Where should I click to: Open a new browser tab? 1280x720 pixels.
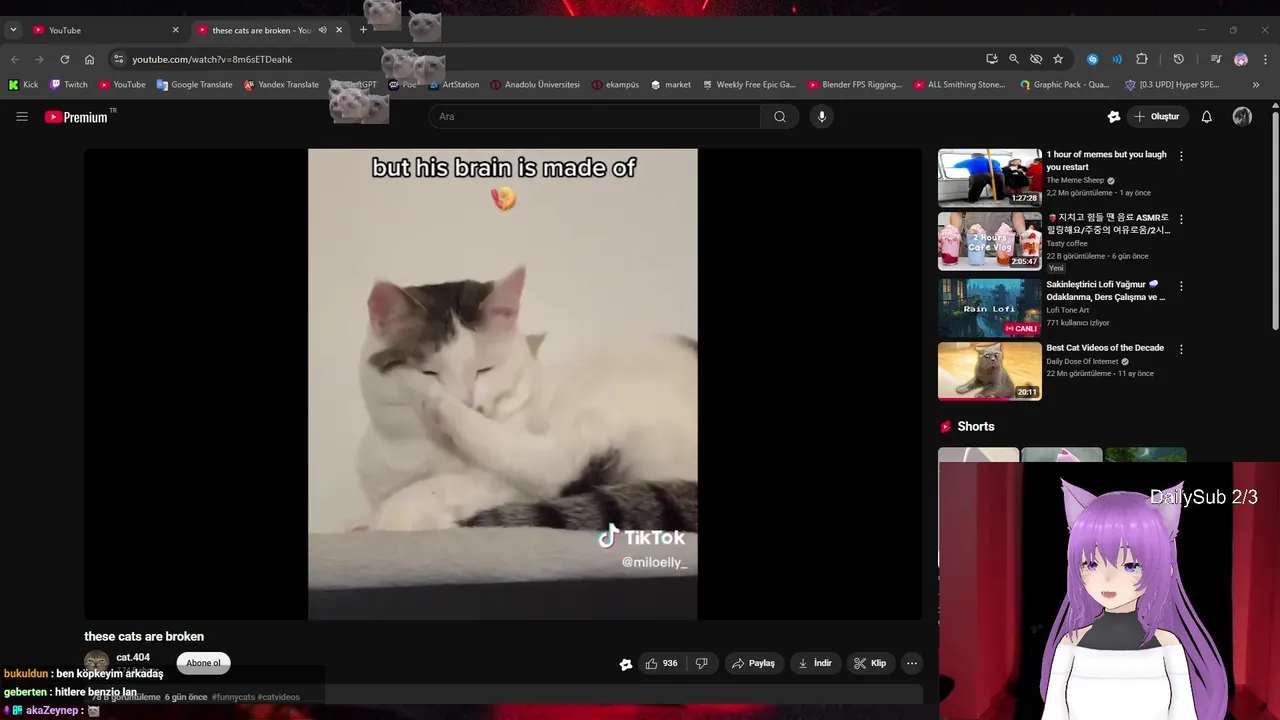tap(363, 30)
